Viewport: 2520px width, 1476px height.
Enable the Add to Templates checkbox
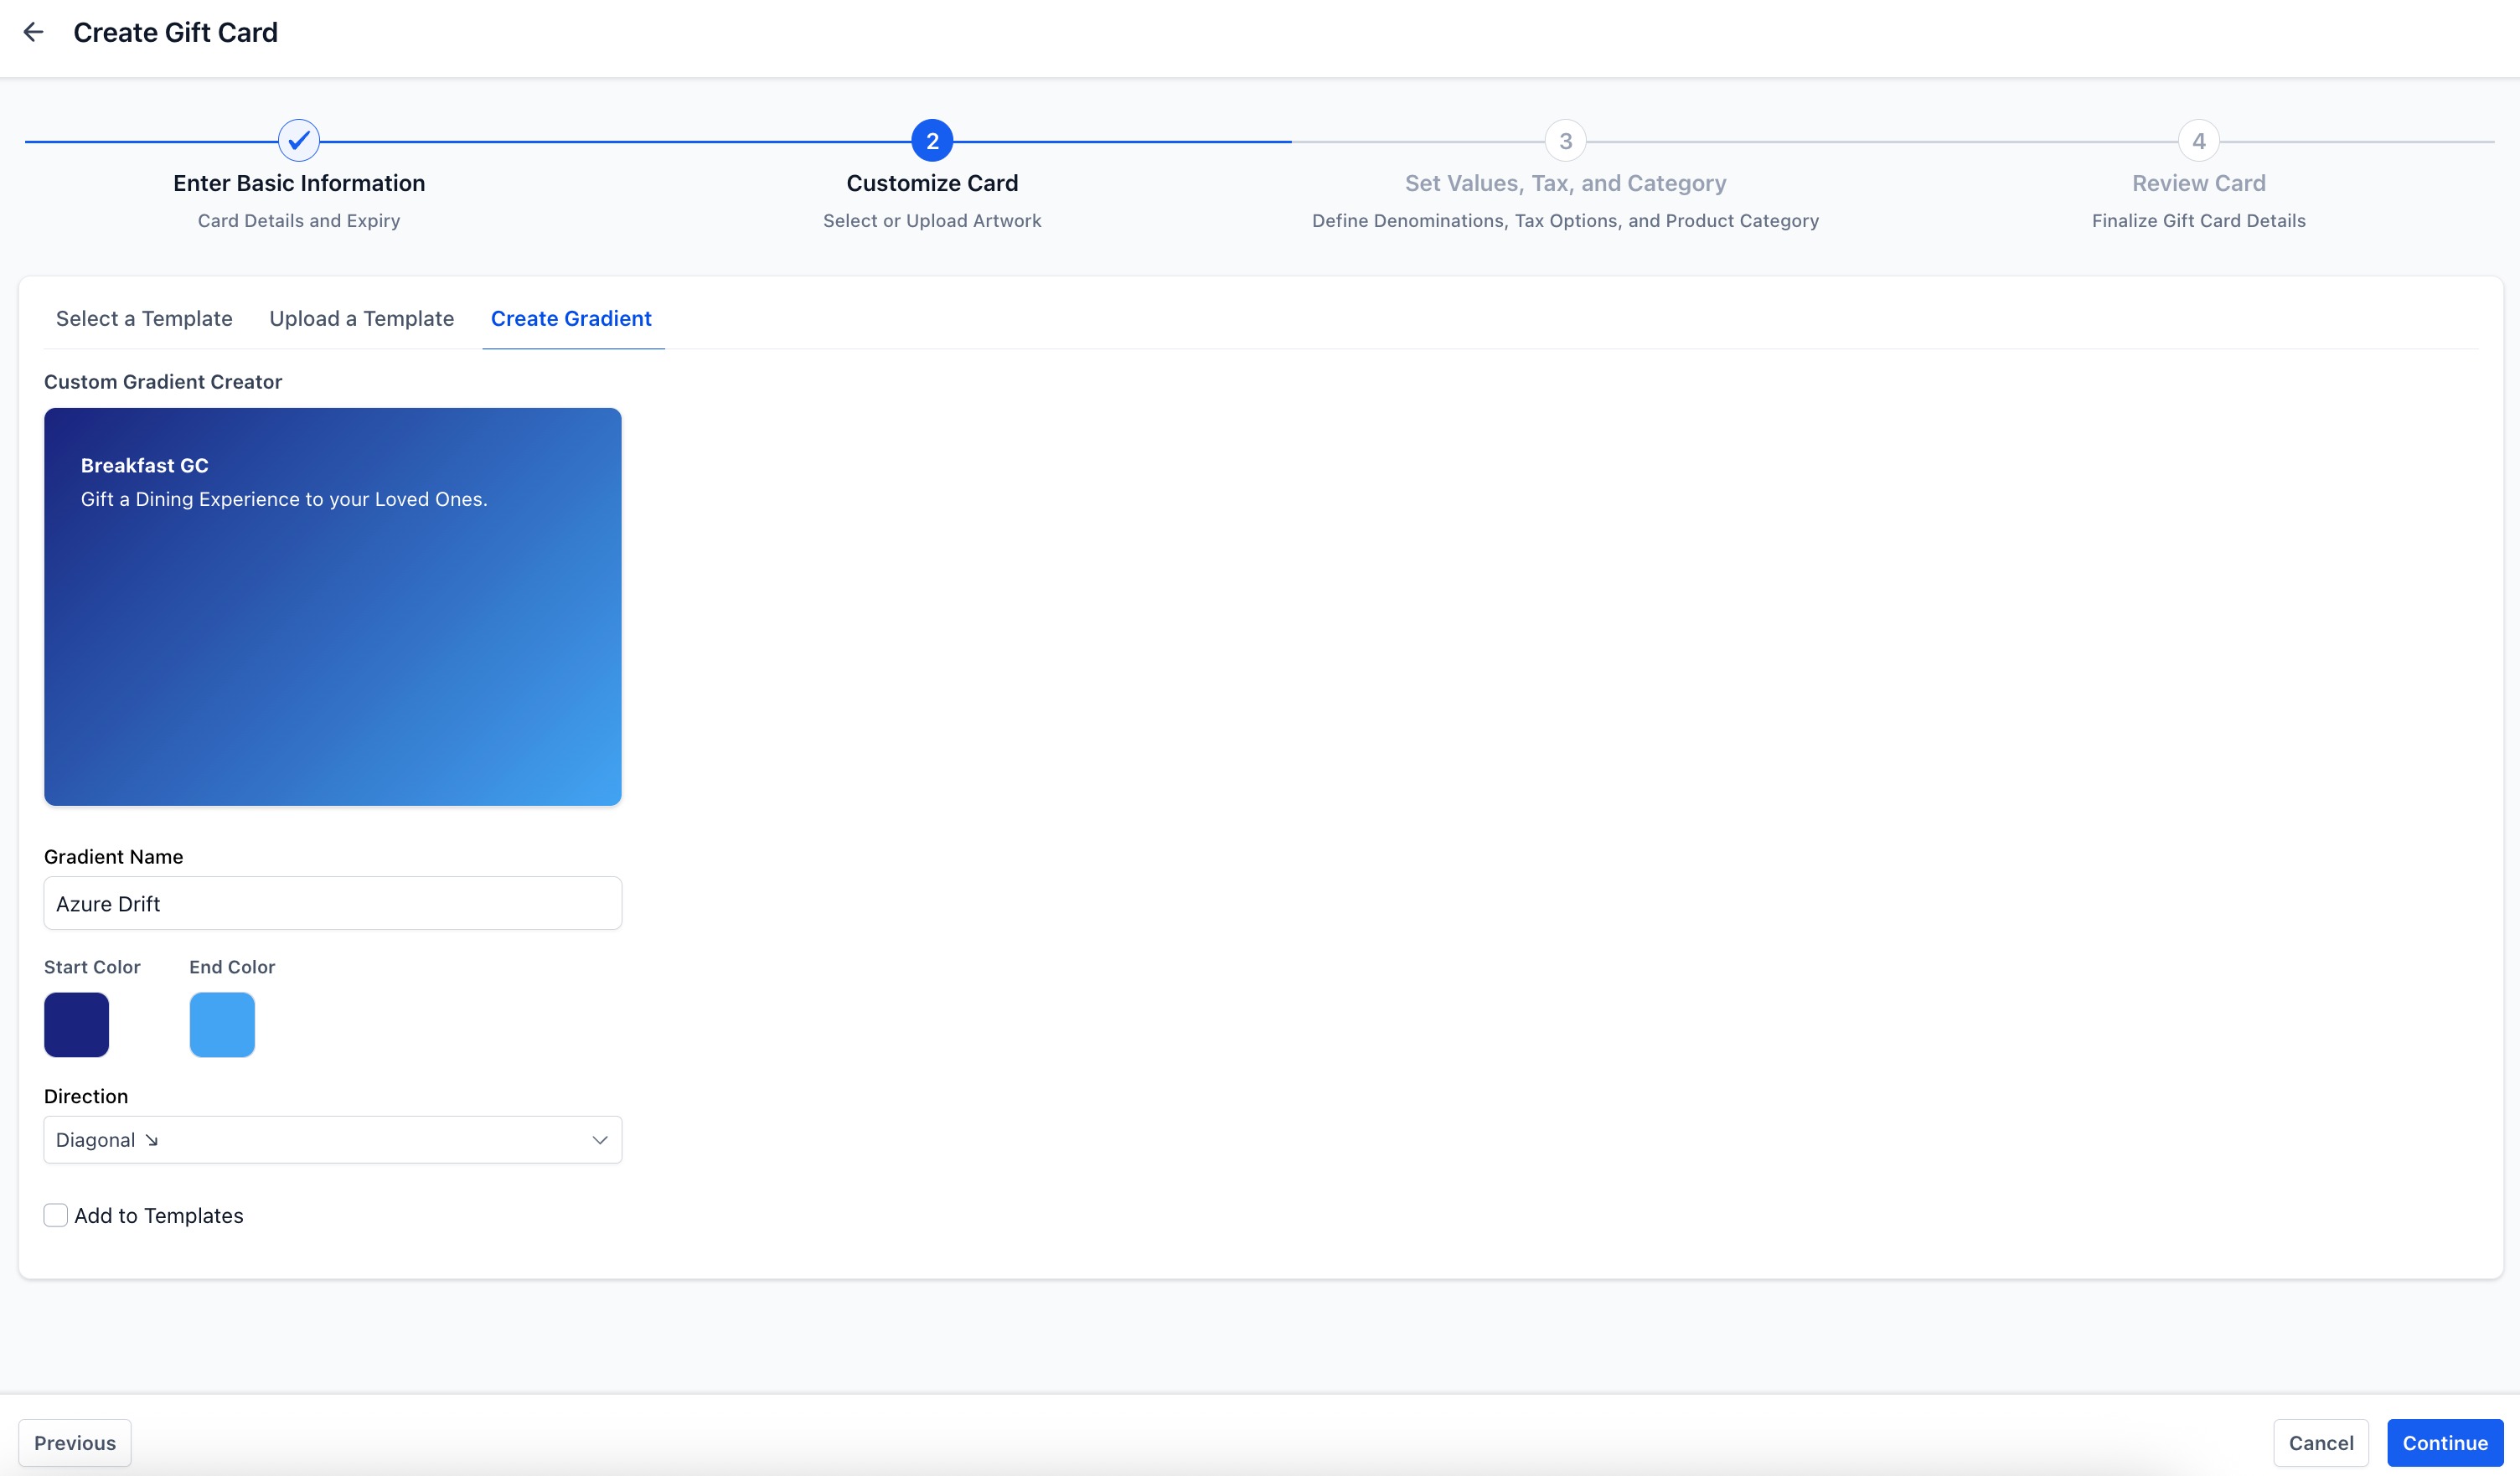(56, 1215)
